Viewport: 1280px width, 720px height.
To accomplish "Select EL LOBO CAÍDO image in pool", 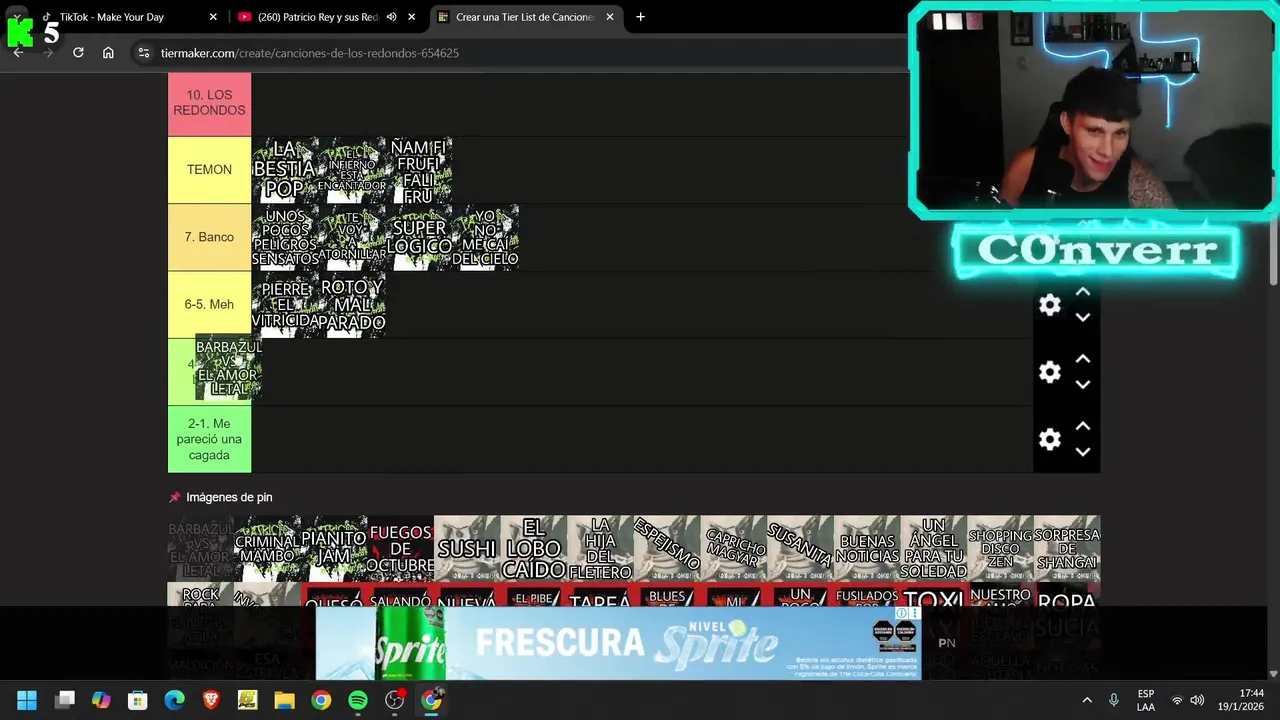I will pyautogui.click(x=534, y=549).
